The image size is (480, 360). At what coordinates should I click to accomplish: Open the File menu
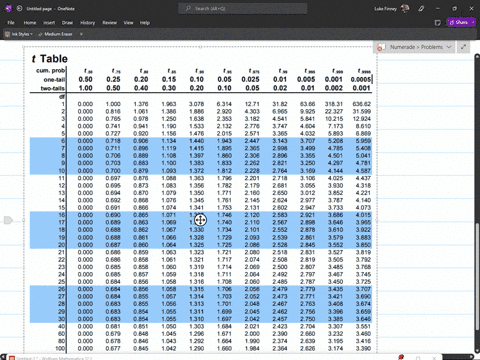11,23
